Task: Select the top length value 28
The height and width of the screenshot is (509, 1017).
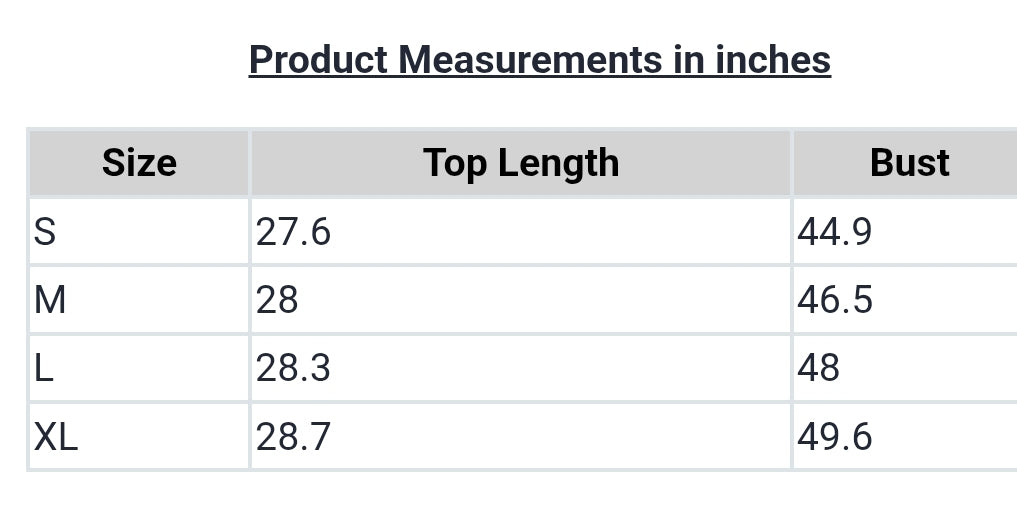Action: click(x=277, y=300)
